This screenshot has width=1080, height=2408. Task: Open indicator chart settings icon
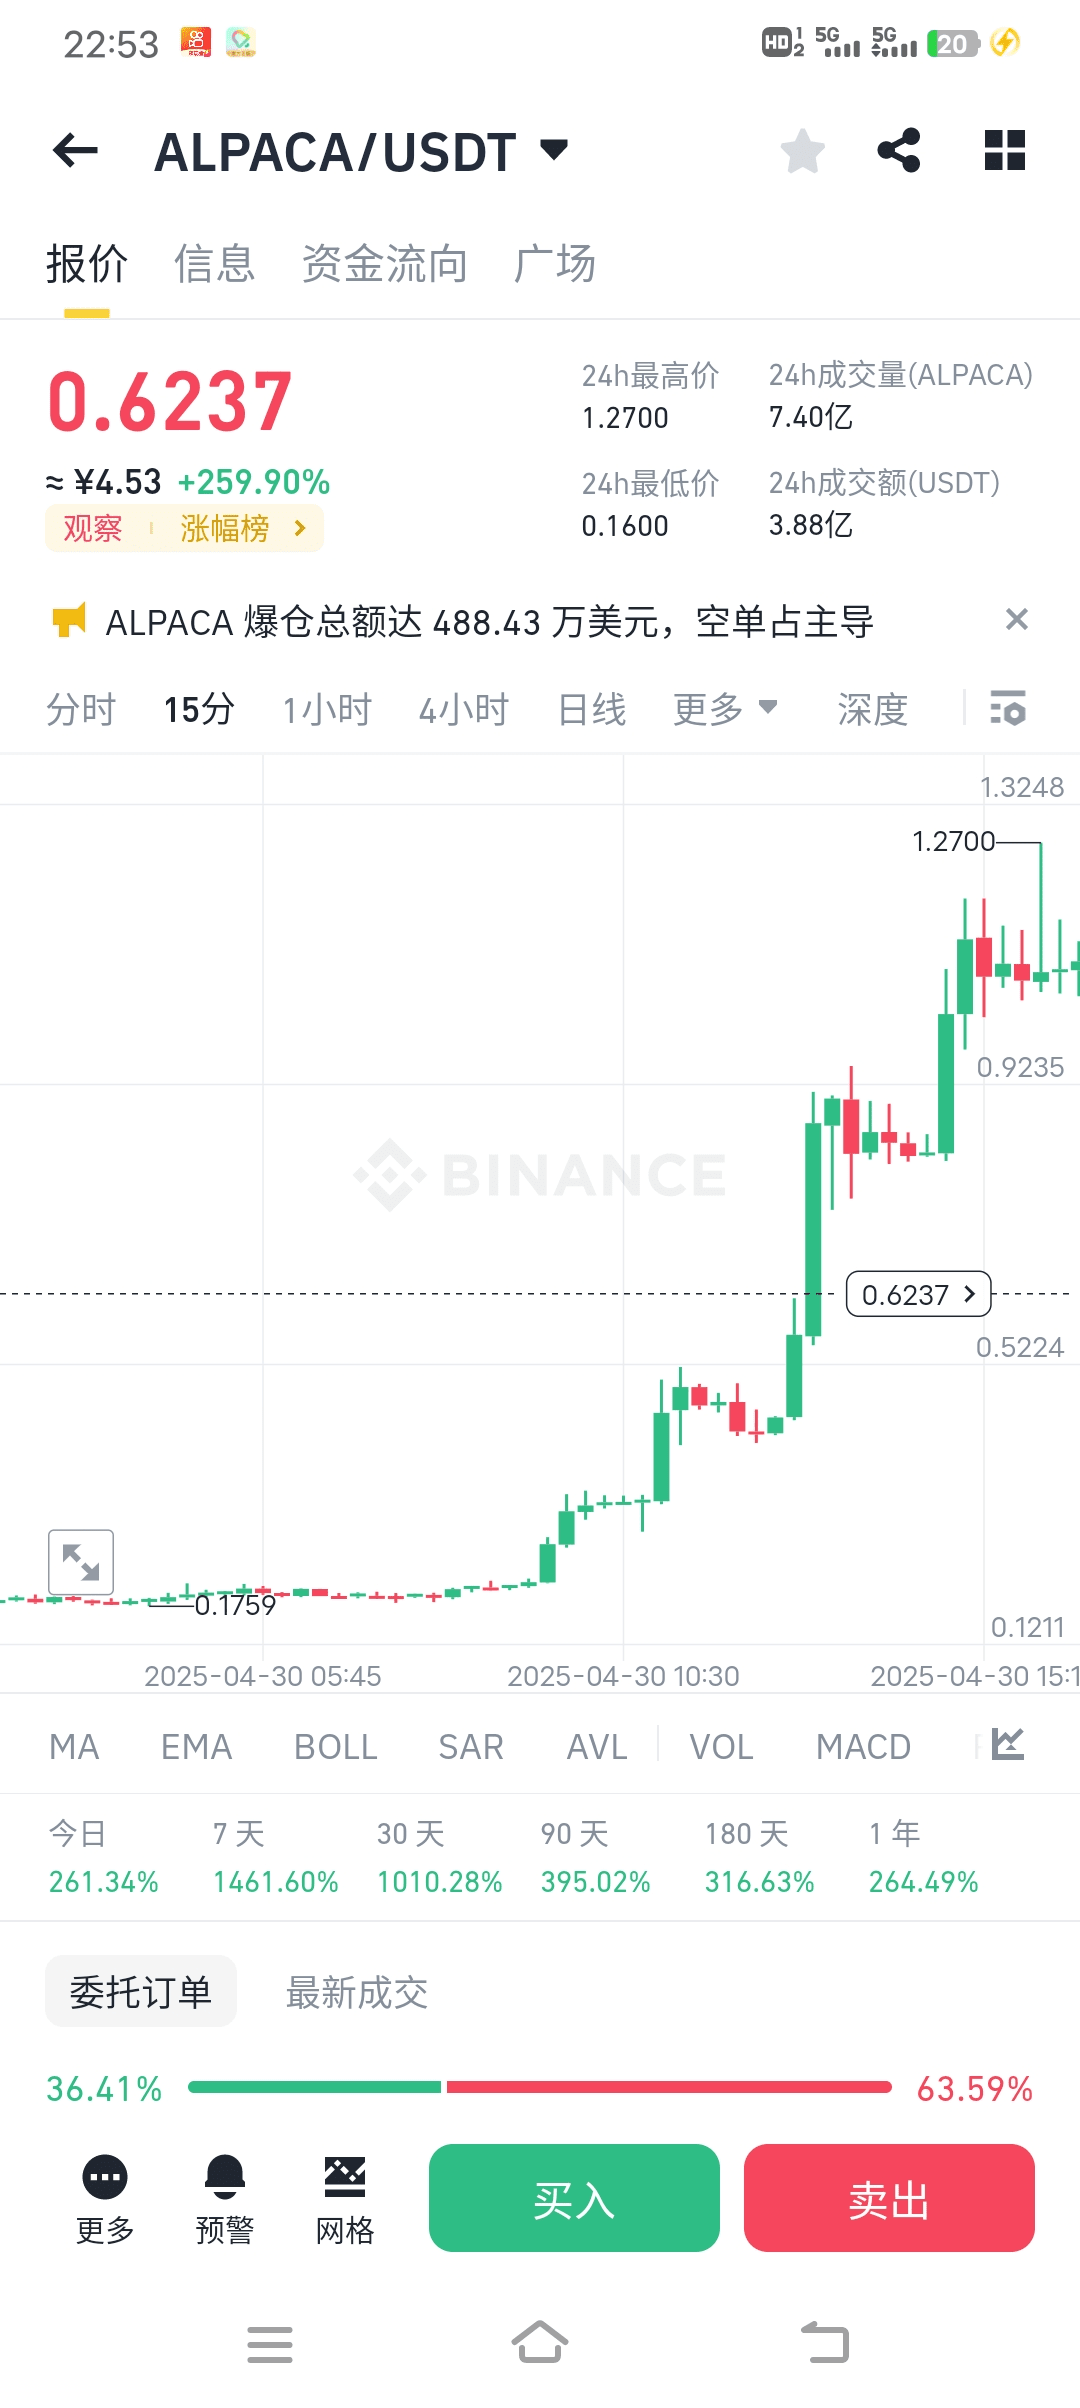pos(1007,1745)
